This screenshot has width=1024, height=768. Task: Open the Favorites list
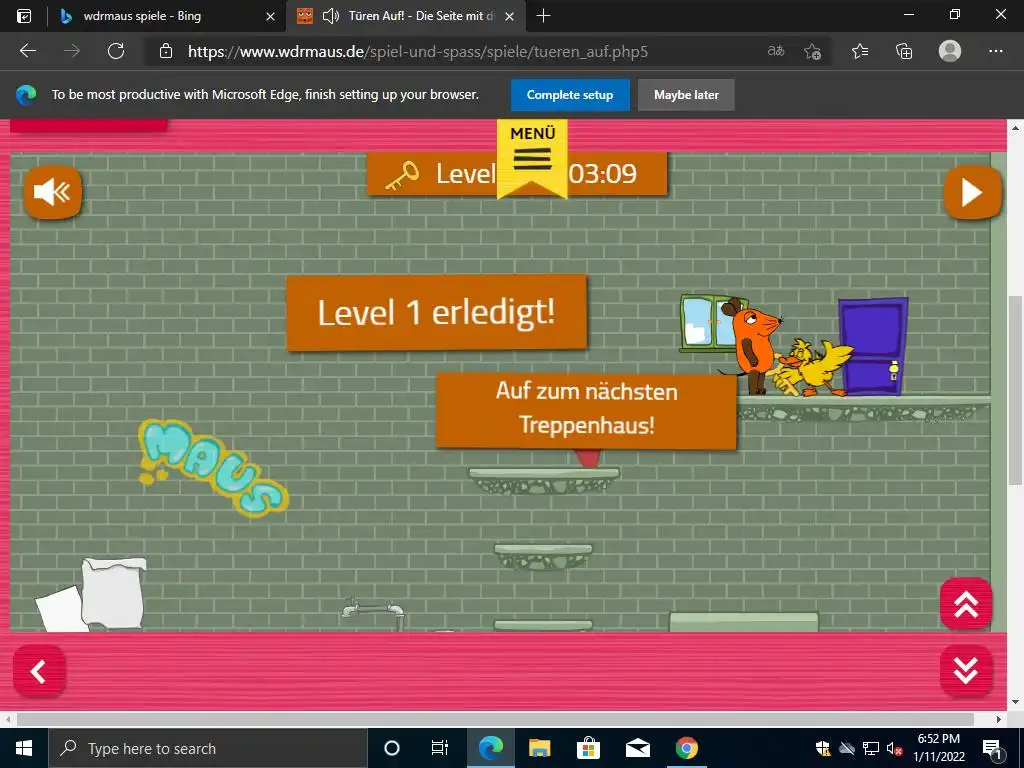pyautogui.click(x=860, y=51)
